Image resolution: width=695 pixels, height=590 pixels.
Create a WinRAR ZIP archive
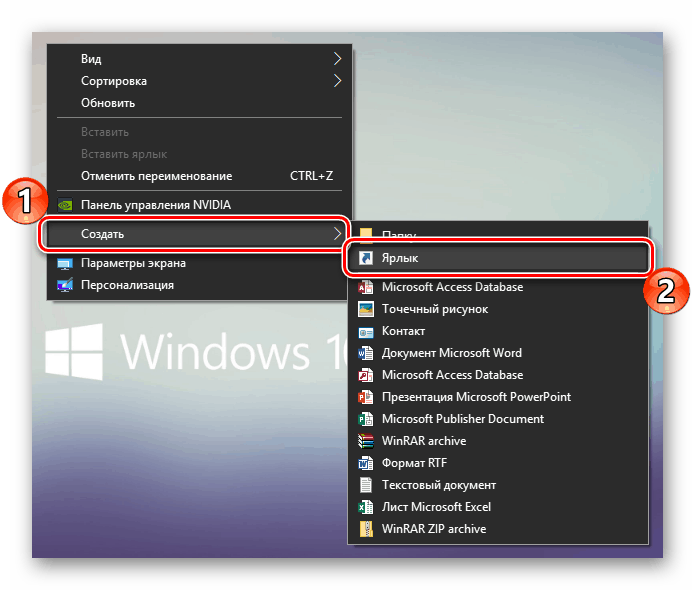point(498,529)
